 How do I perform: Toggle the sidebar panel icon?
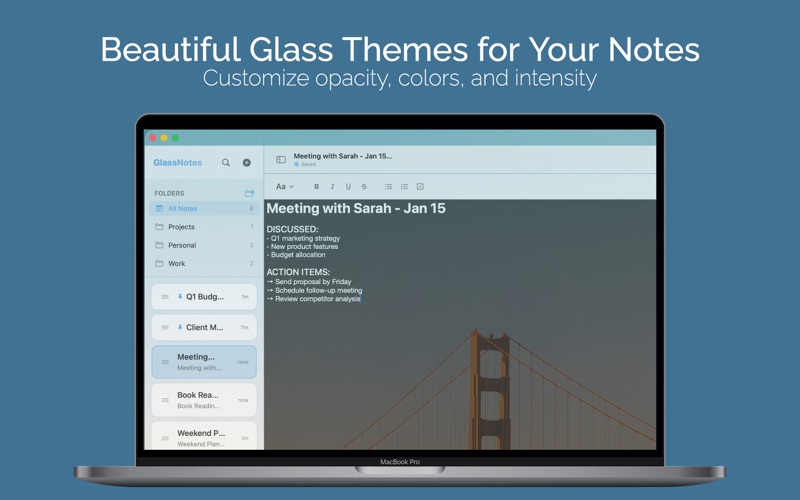281,160
